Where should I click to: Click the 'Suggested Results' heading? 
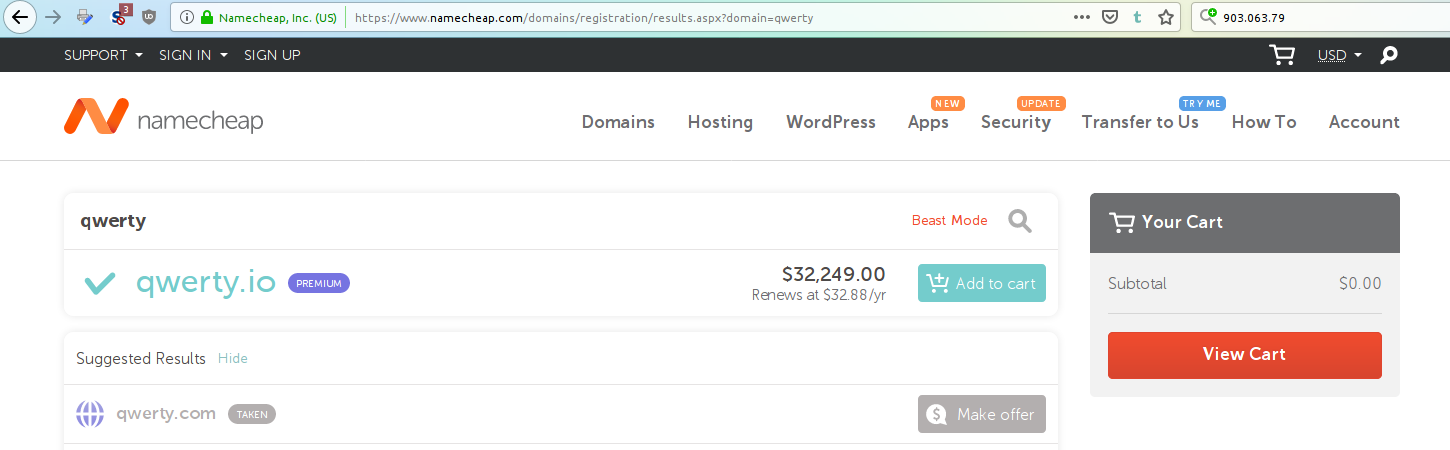[141, 358]
